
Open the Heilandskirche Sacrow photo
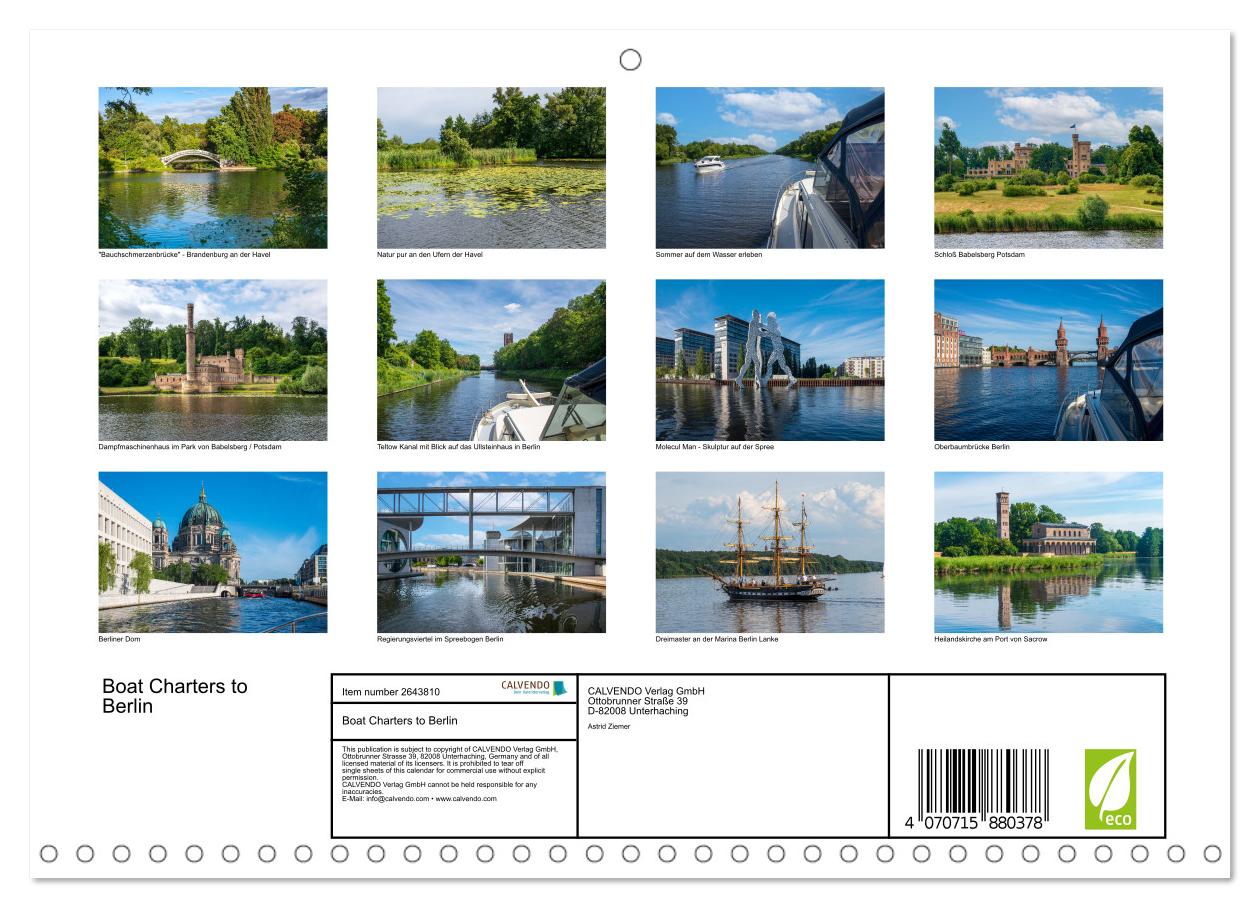coord(1048,552)
